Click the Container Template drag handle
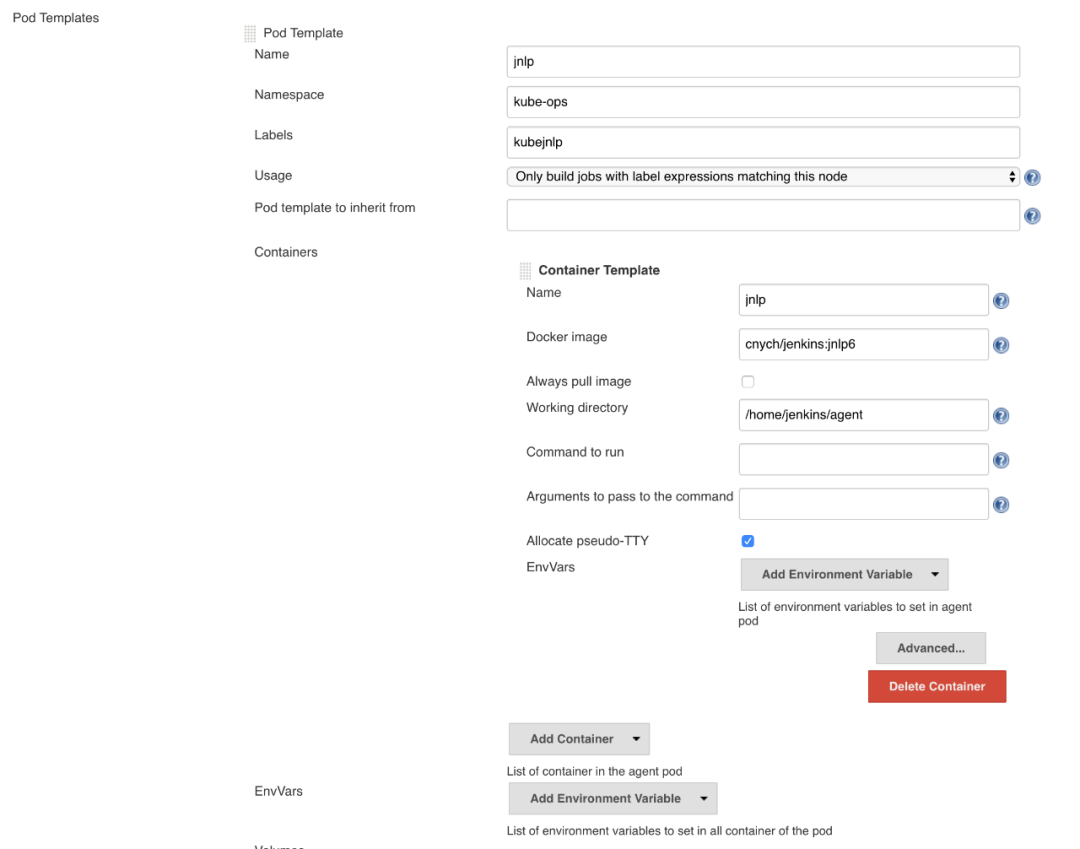The height and width of the screenshot is (849, 1080). coord(526,271)
